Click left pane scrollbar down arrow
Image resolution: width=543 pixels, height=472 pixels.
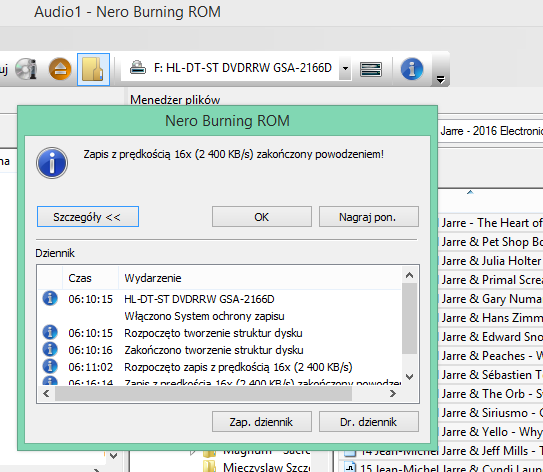point(113,455)
